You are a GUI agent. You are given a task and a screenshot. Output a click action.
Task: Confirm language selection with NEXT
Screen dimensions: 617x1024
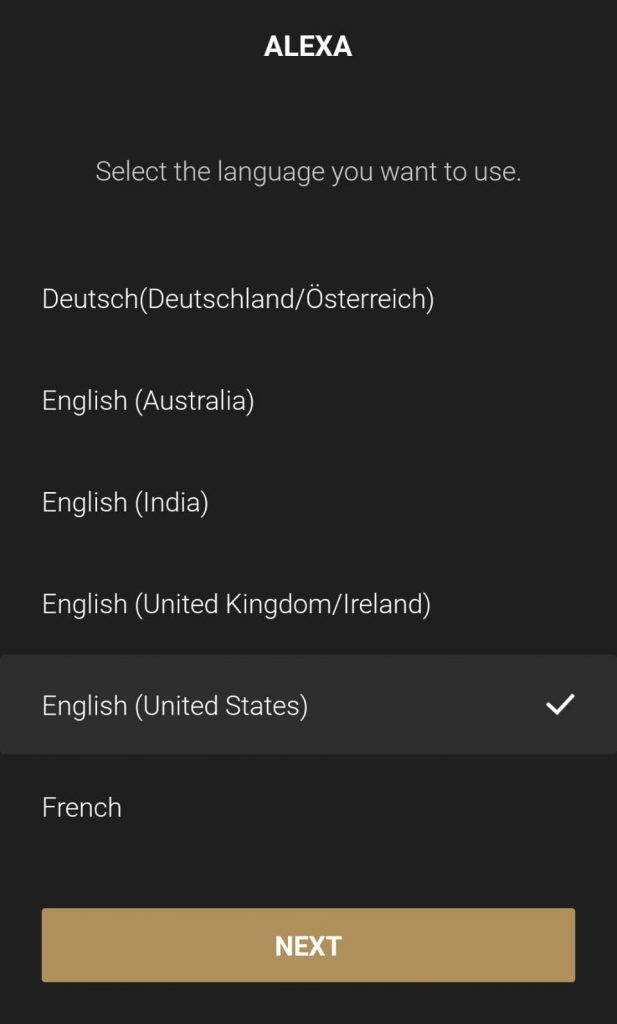(308, 944)
